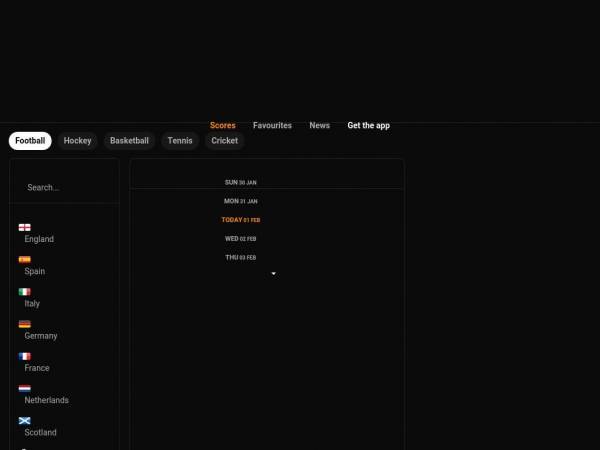Click the Spain flag icon
The width and height of the screenshot is (600, 450).
point(24,259)
